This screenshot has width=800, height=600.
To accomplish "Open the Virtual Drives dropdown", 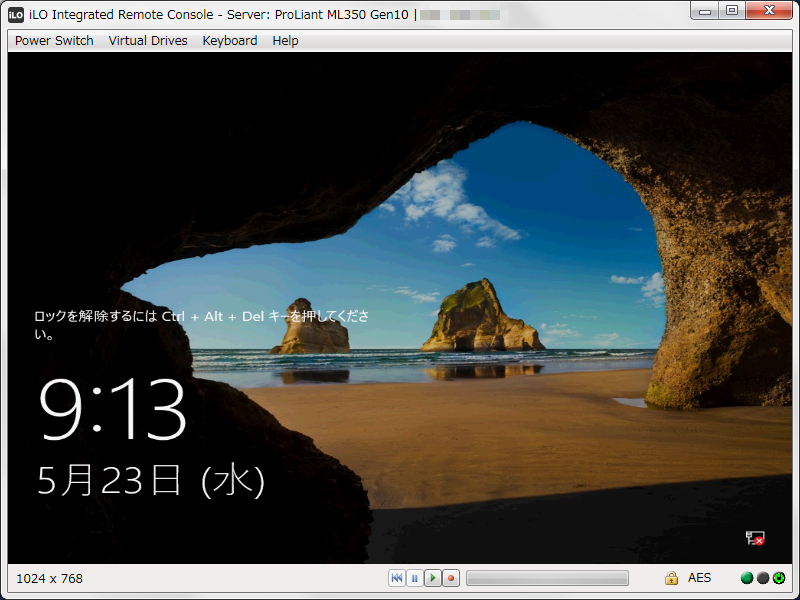I will click(146, 40).
